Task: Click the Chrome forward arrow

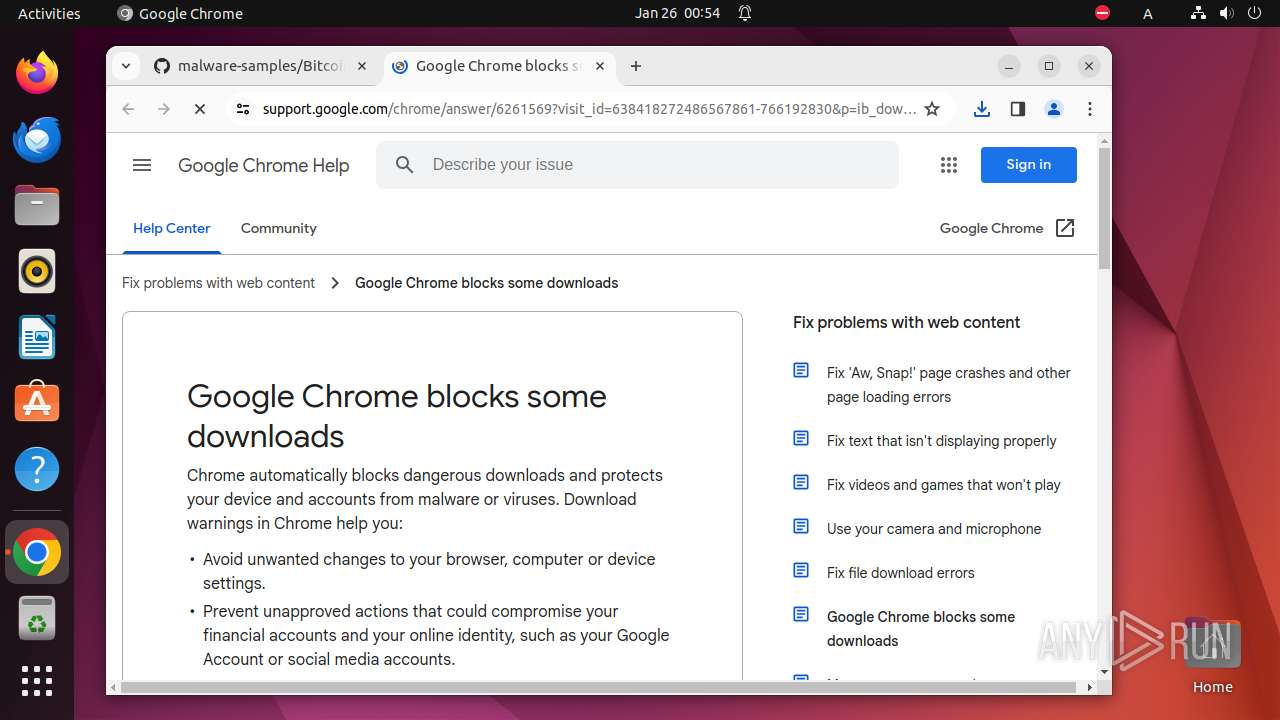Action: tap(164, 109)
